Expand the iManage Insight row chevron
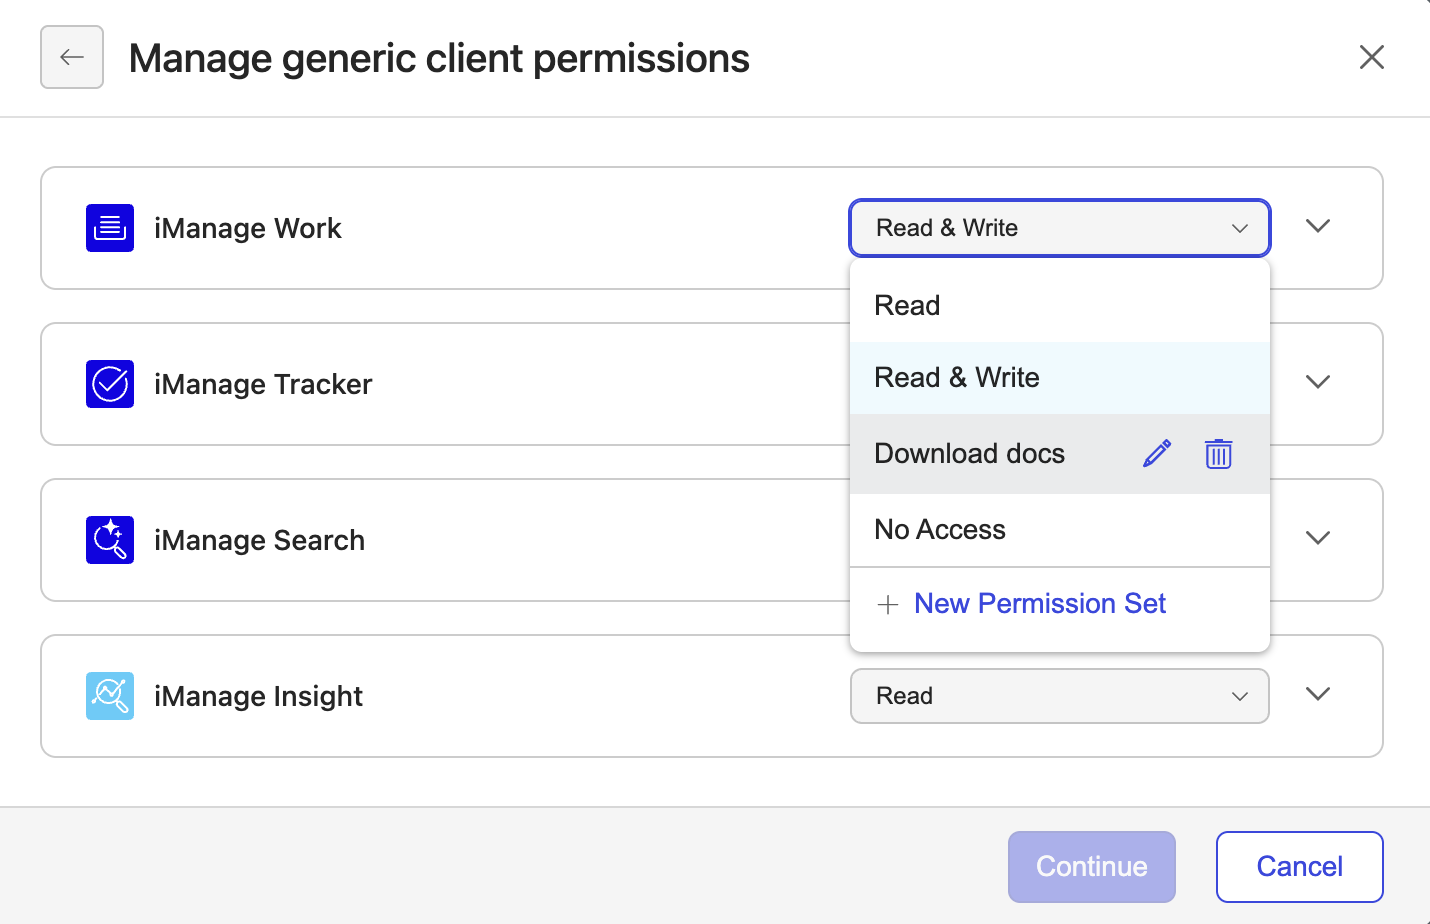This screenshot has width=1430, height=924. tap(1318, 694)
